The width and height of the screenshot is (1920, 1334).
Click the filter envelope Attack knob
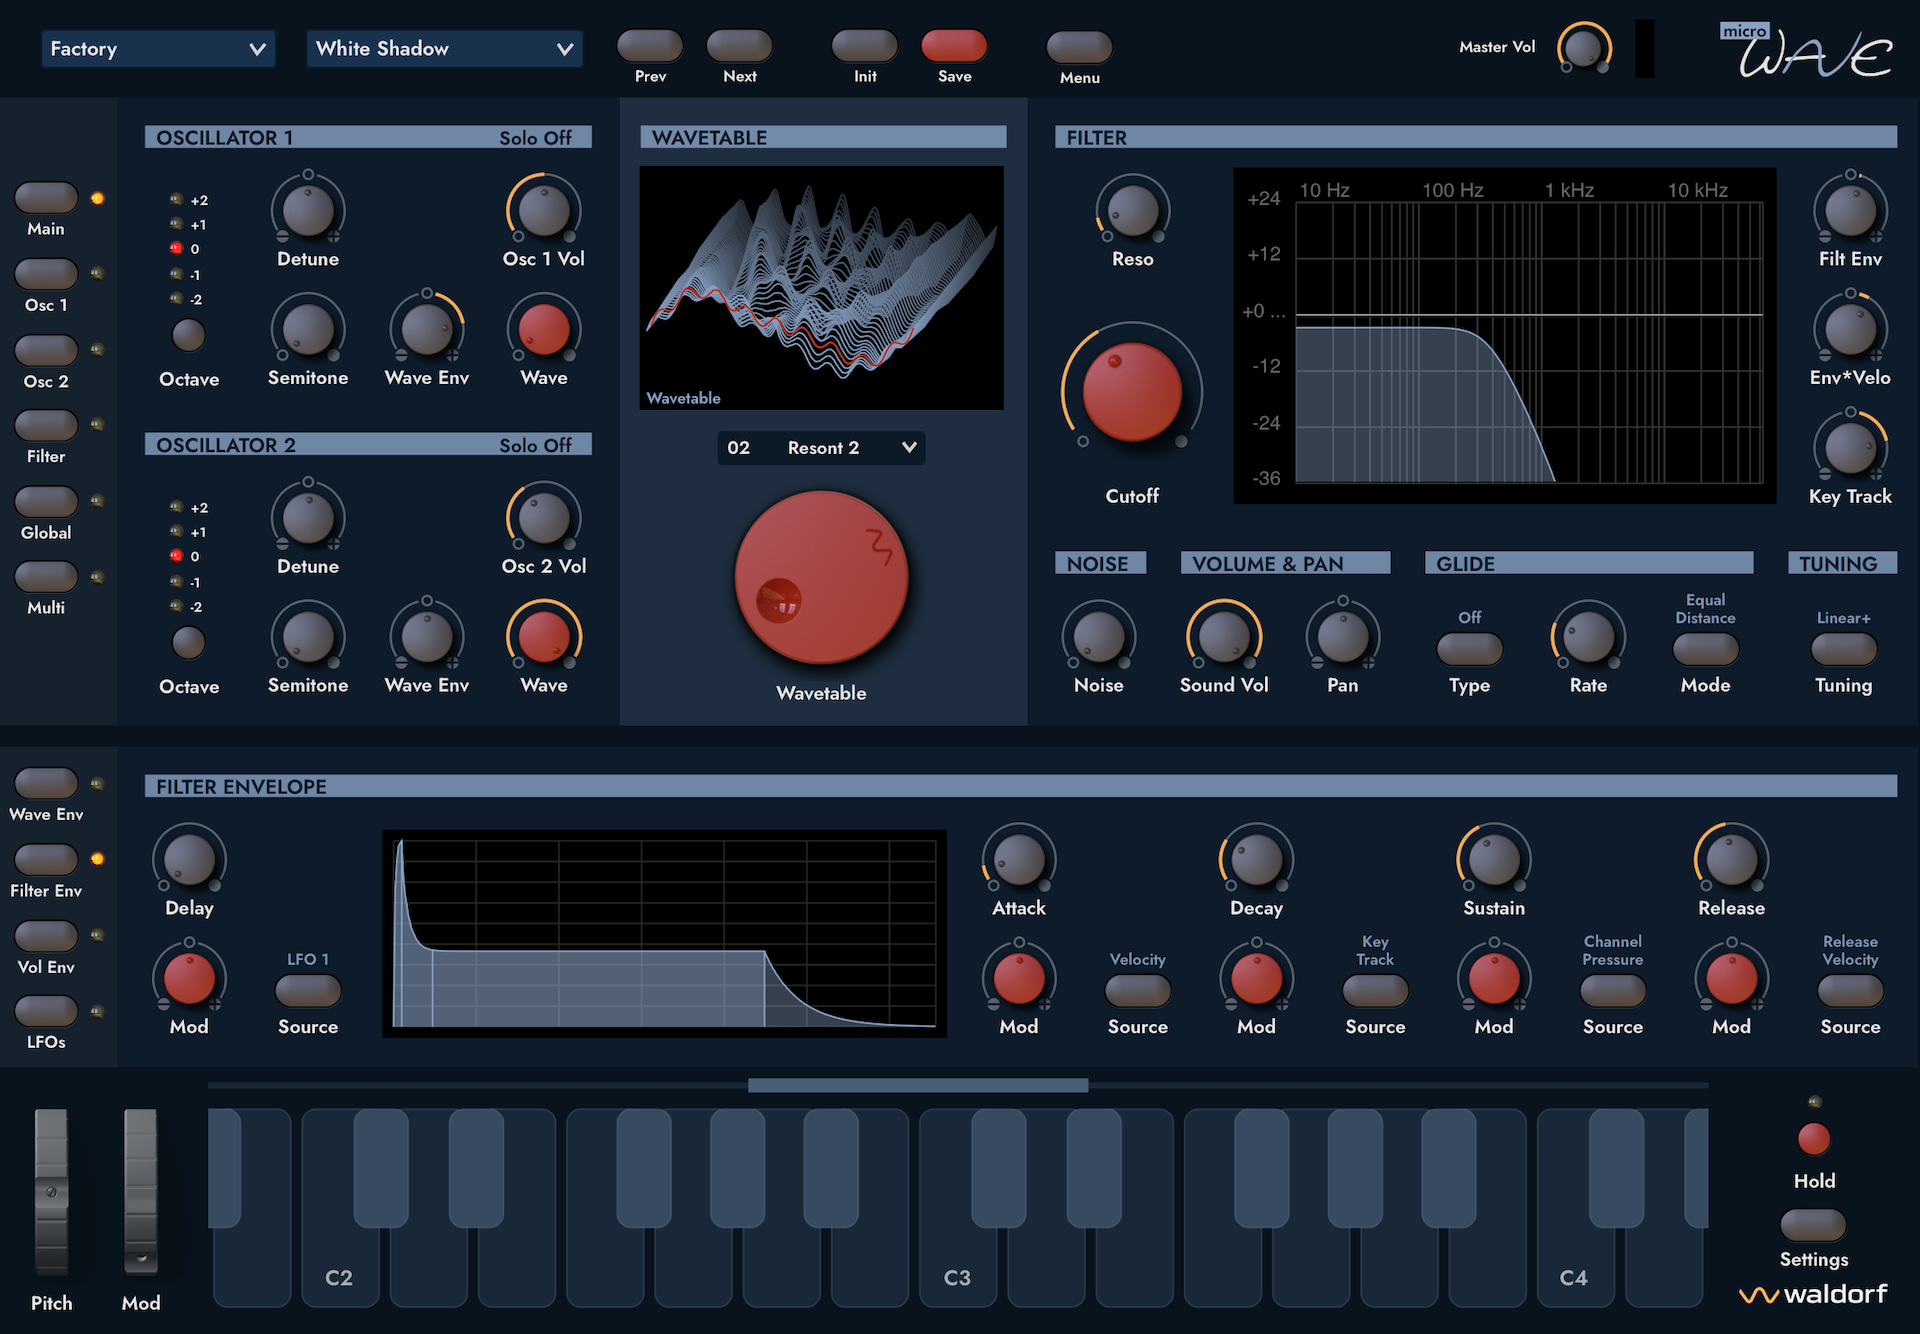pyautogui.click(x=1018, y=859)
